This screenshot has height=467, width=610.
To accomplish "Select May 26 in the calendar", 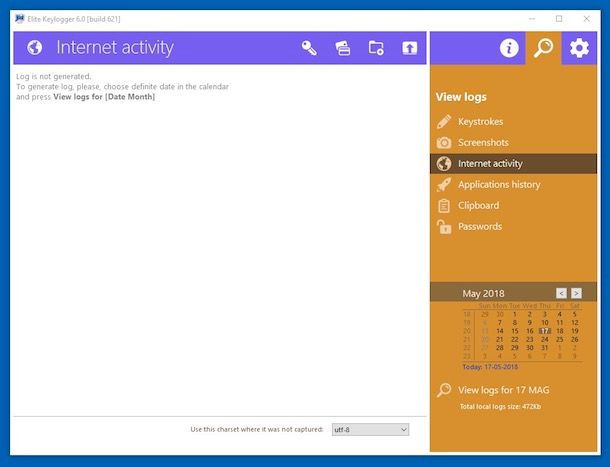I will tap(575, 340).
